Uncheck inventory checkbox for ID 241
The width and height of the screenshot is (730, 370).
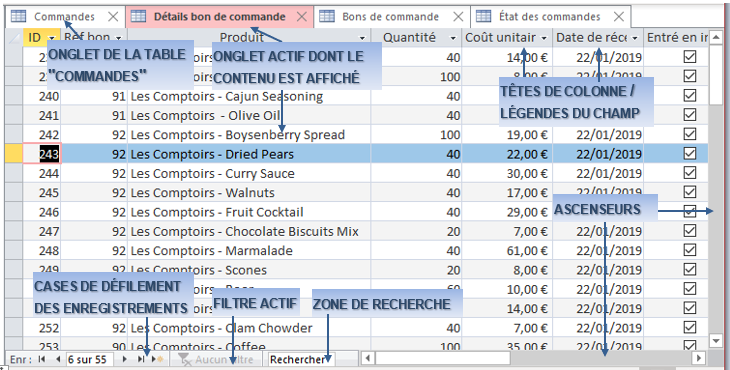[689, 114]
